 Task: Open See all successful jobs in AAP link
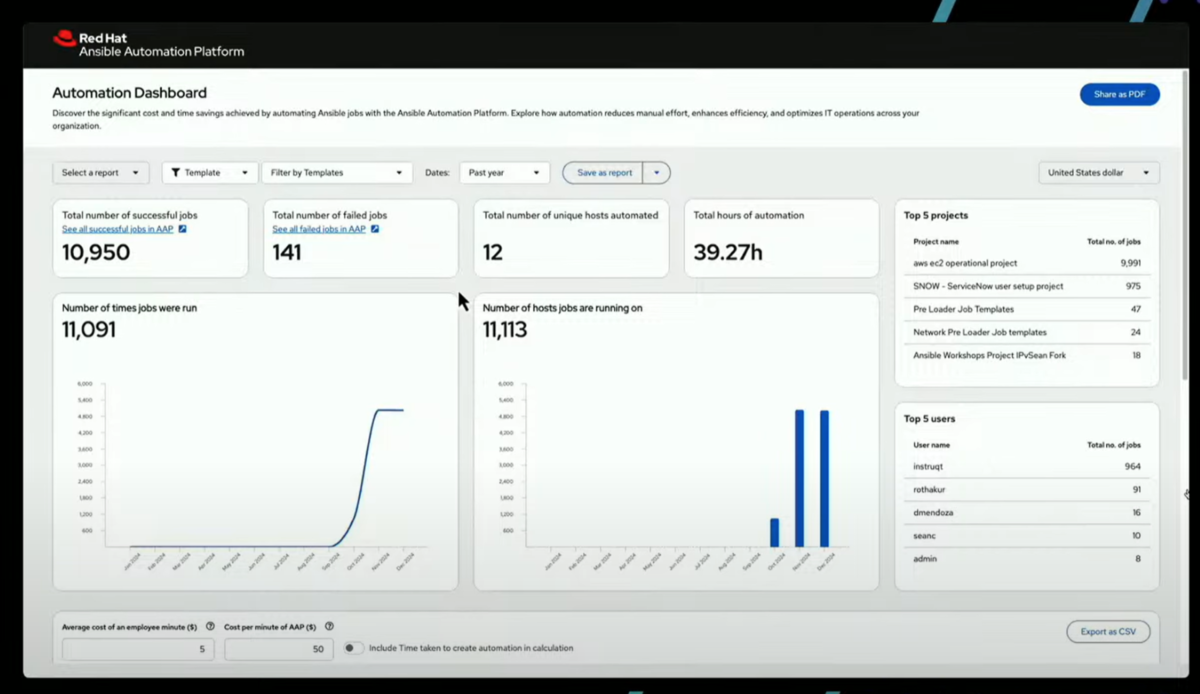117,229
